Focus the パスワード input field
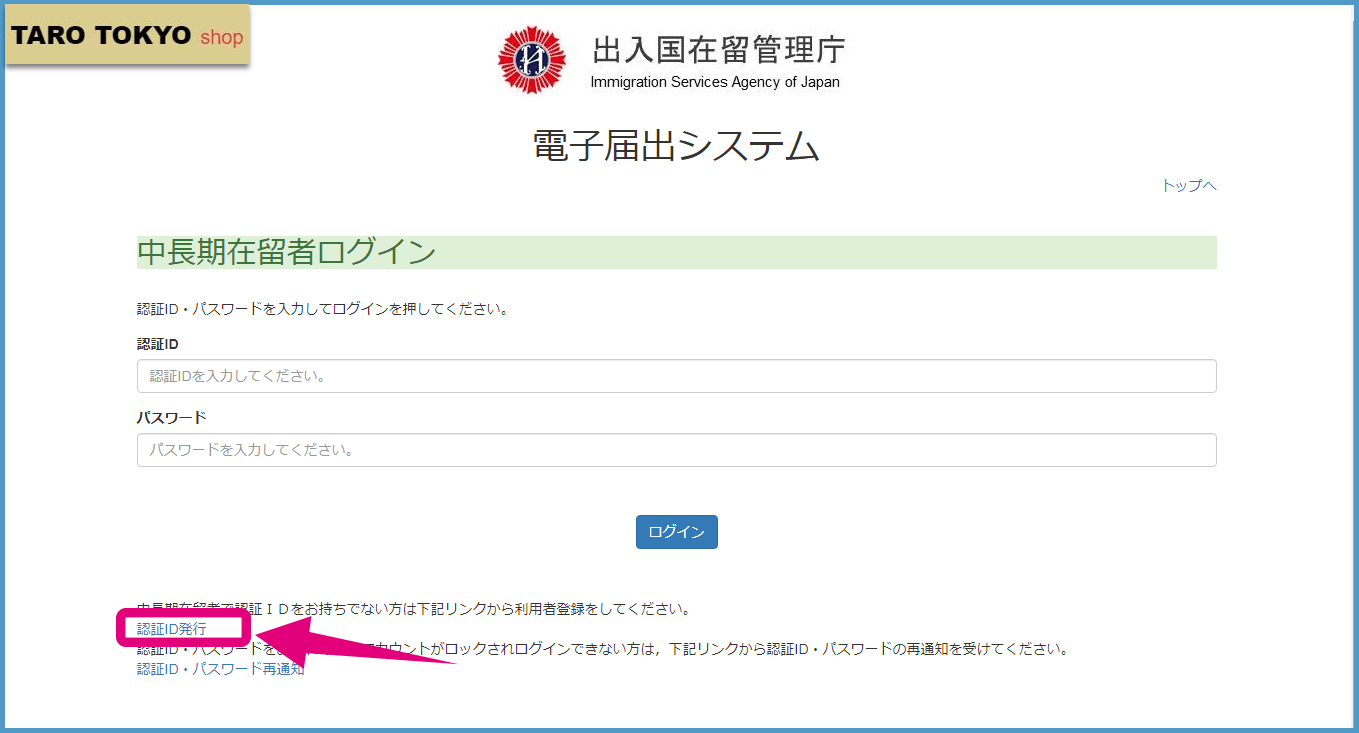This screenshot has height=733, width=1359. [x=676, y=450]
